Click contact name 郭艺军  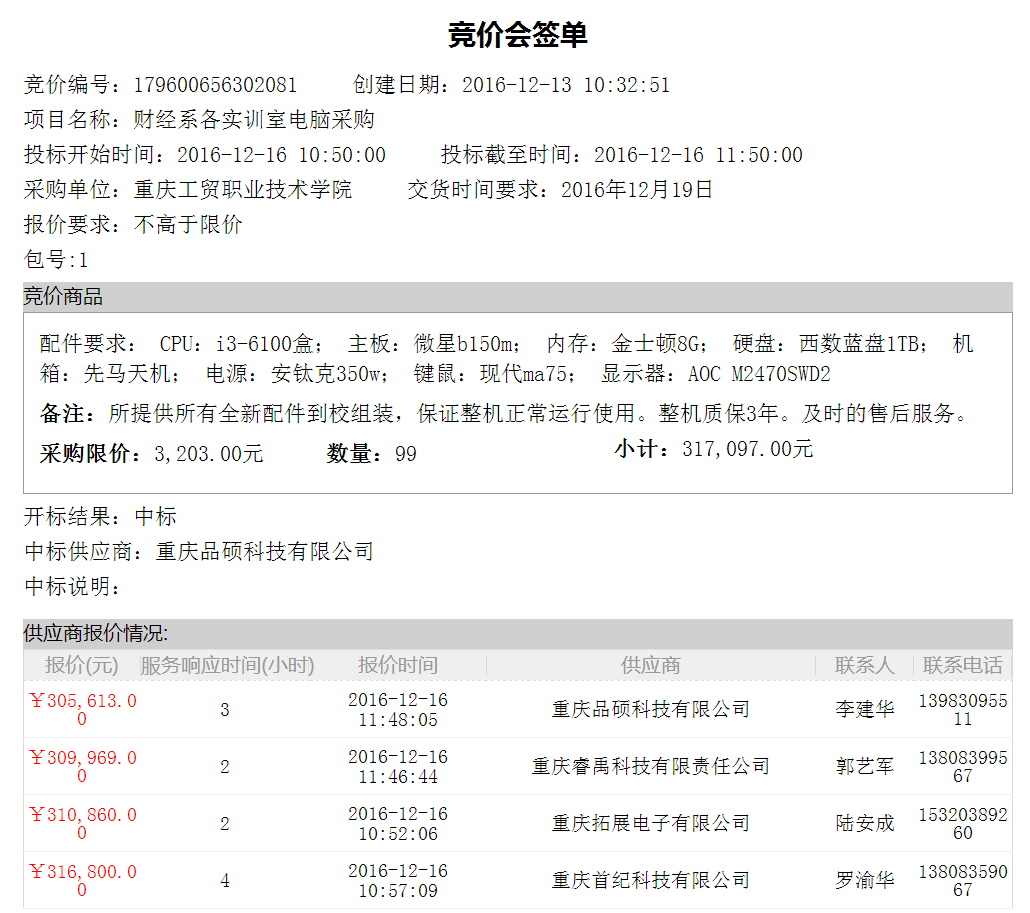point(864,767)
